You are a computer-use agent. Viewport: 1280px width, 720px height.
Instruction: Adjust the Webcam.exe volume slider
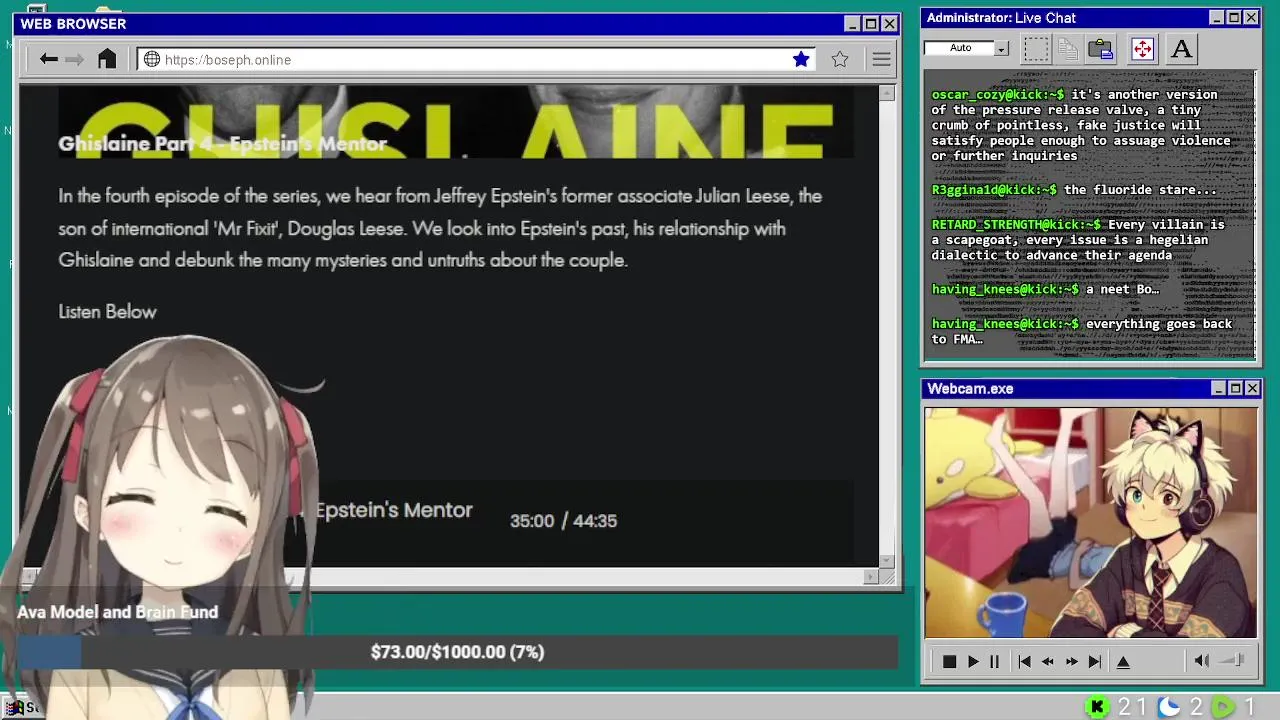pyautogui.click(x=1234, y=661)
